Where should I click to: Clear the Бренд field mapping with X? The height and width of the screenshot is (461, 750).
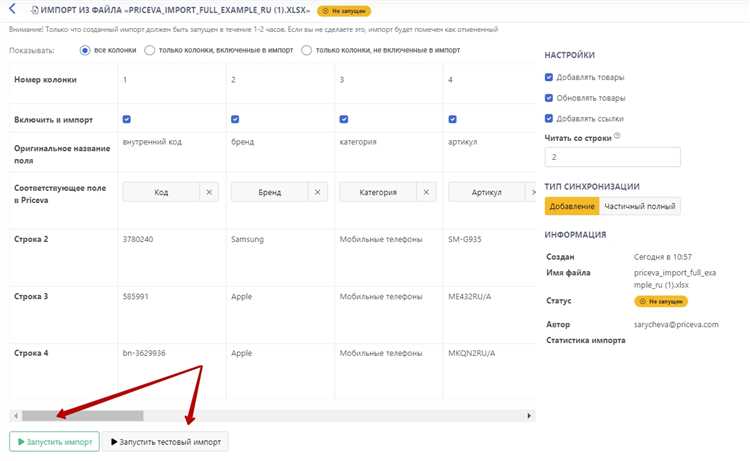tap(318, 192)
